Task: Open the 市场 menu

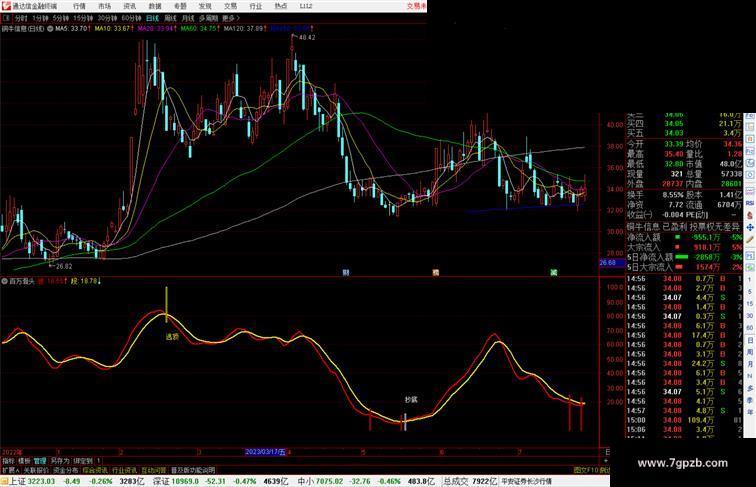Action: pyautogui.click(x=105, y=6)
